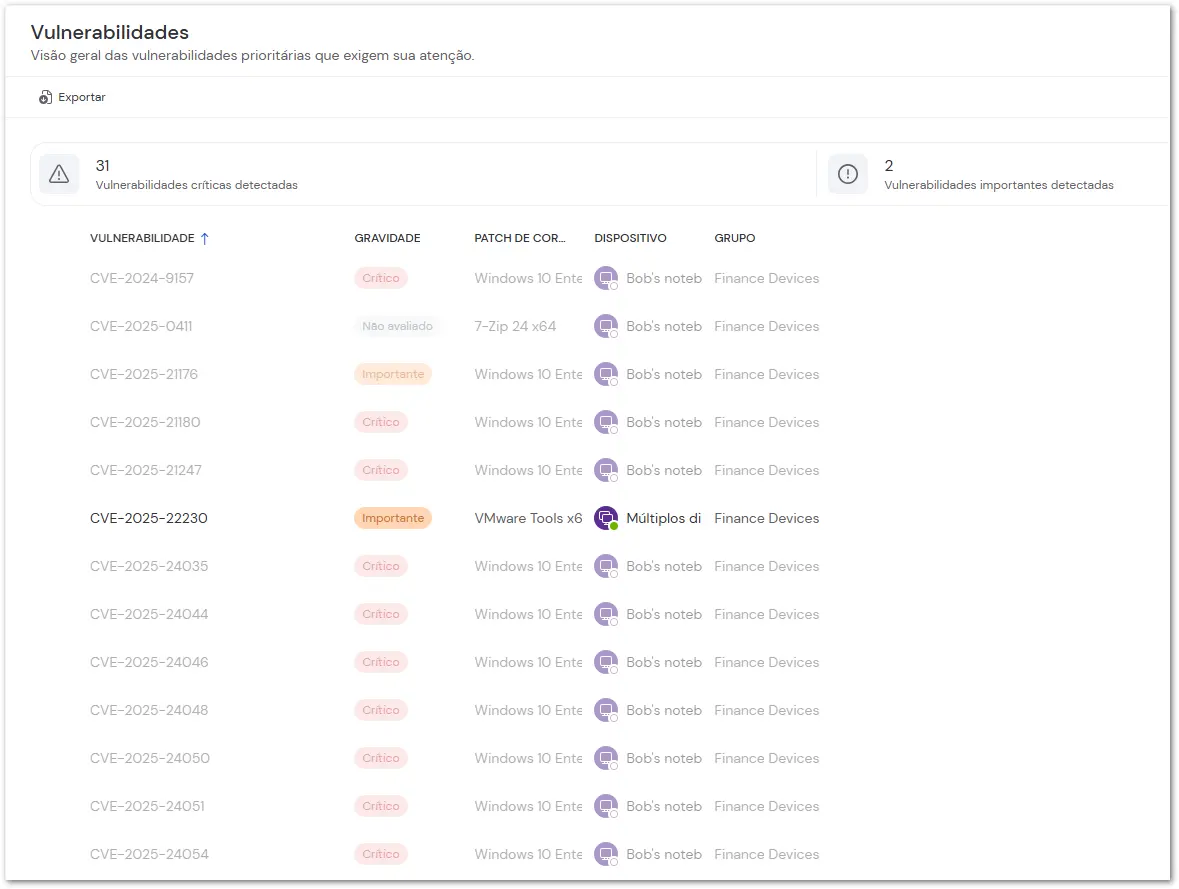The height and width of the screenshot is (889, 1179).
Task: Click Não avaliado badge for CVE-2025-0411
Action: coord(397,326)
